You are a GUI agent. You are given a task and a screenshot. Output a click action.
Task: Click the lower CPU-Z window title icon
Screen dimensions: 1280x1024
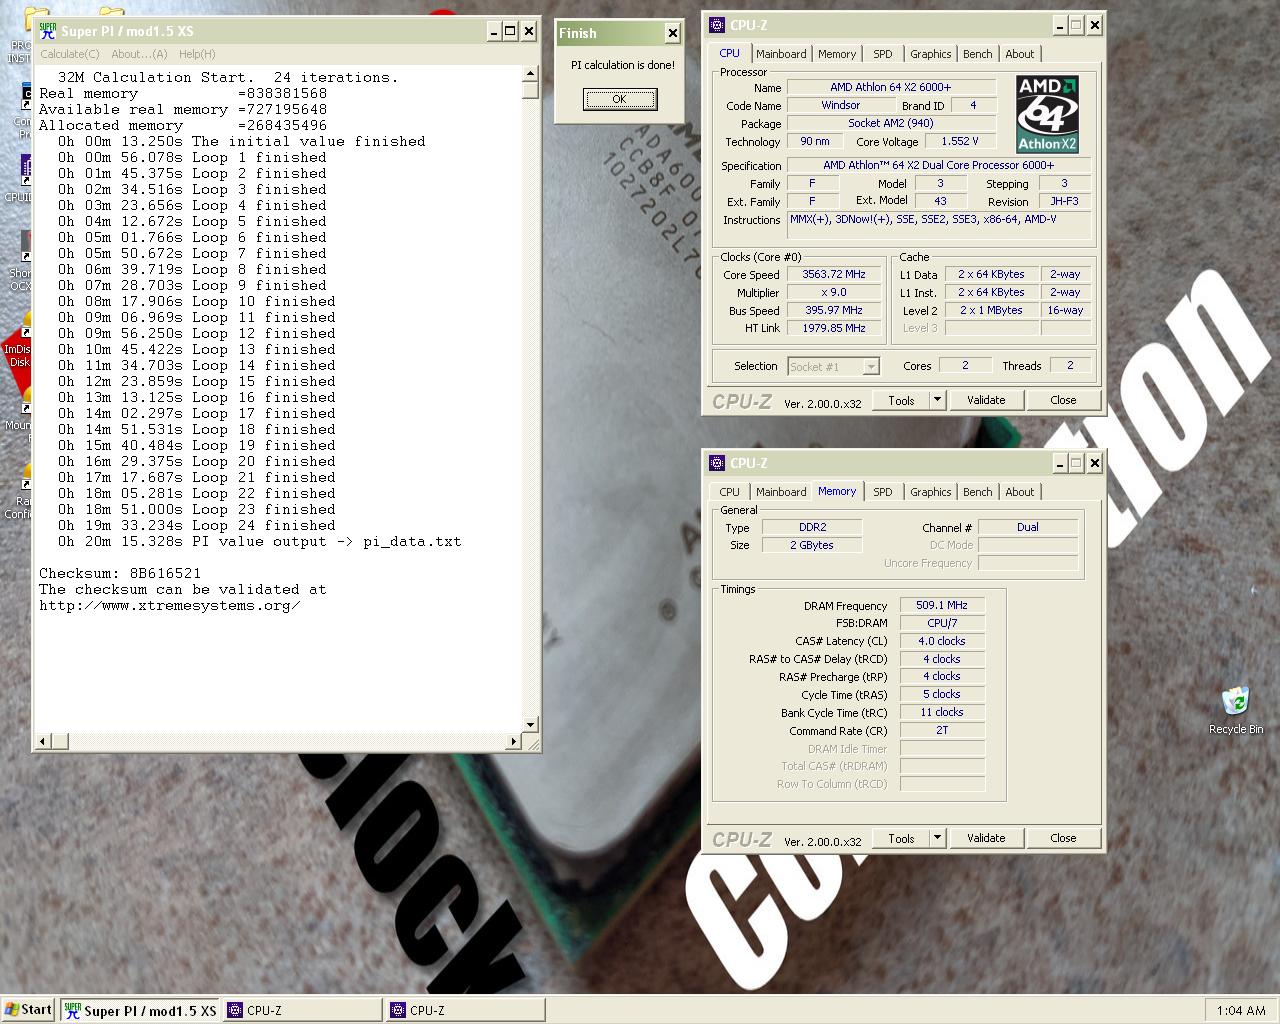coord(716,463)
